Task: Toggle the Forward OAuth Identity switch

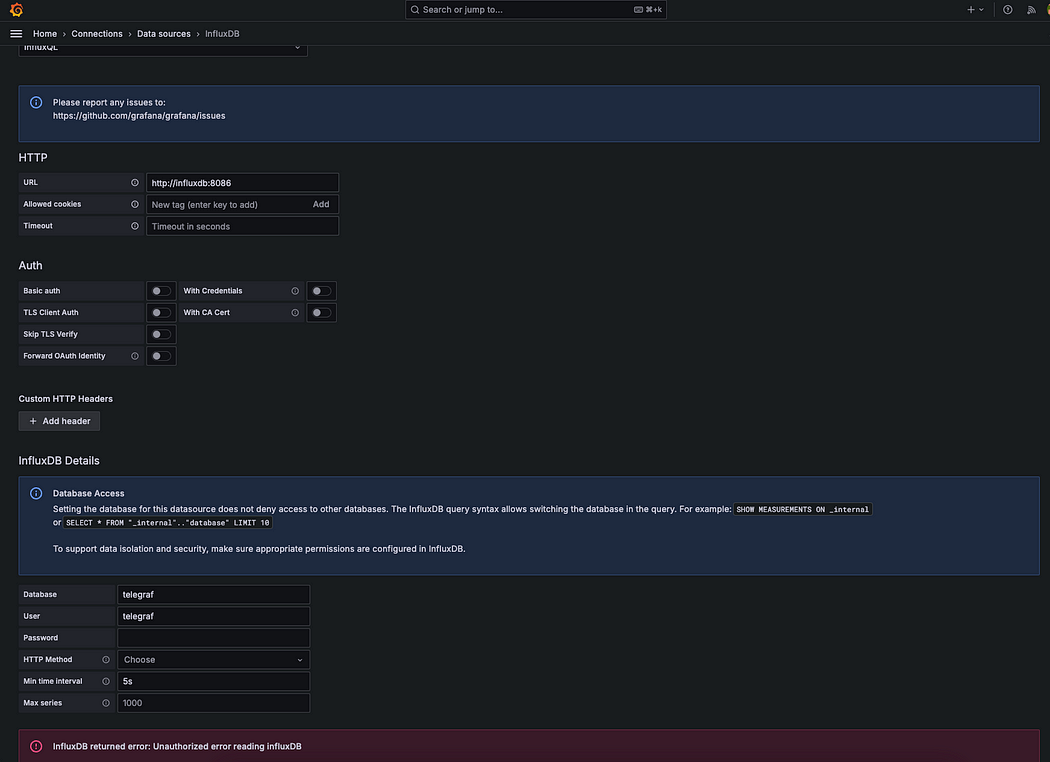Action: click(x=161, y=356)
